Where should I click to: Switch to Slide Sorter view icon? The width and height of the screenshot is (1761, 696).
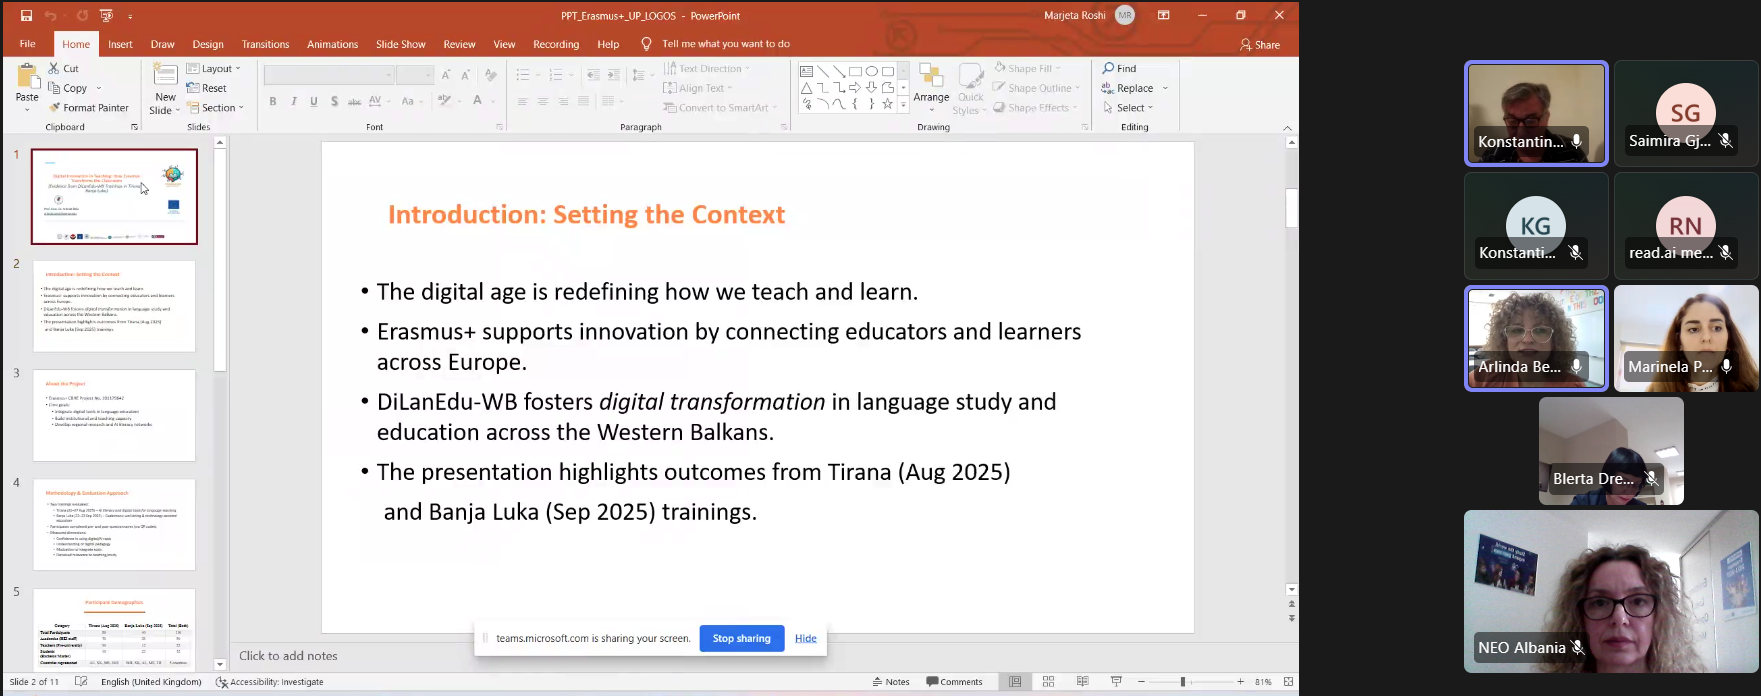coord(1048,682)
